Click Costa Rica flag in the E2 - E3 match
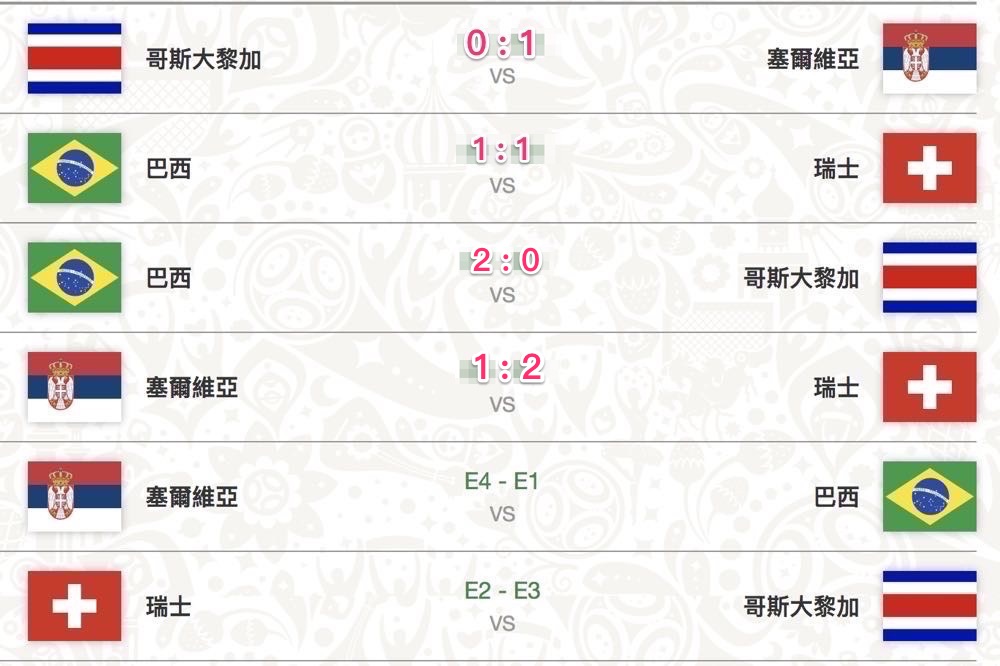 [929, 606]
